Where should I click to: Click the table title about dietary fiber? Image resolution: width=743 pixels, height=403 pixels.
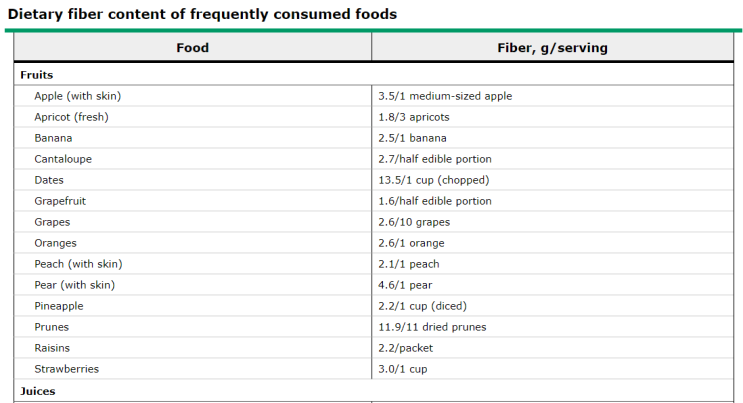[x=202, y=14]
